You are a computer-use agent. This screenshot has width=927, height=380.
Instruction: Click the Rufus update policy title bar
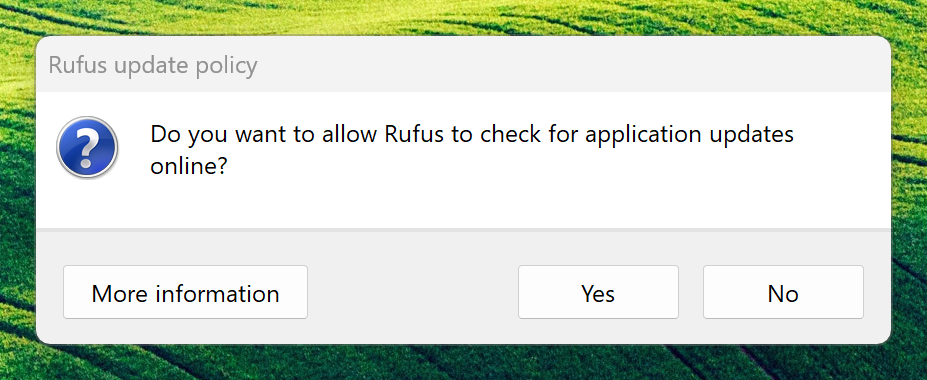[x=464, y=64]
